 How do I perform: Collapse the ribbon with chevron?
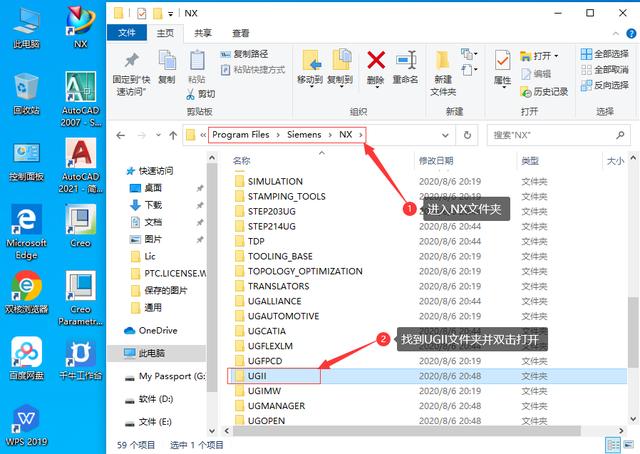[616, 33]
